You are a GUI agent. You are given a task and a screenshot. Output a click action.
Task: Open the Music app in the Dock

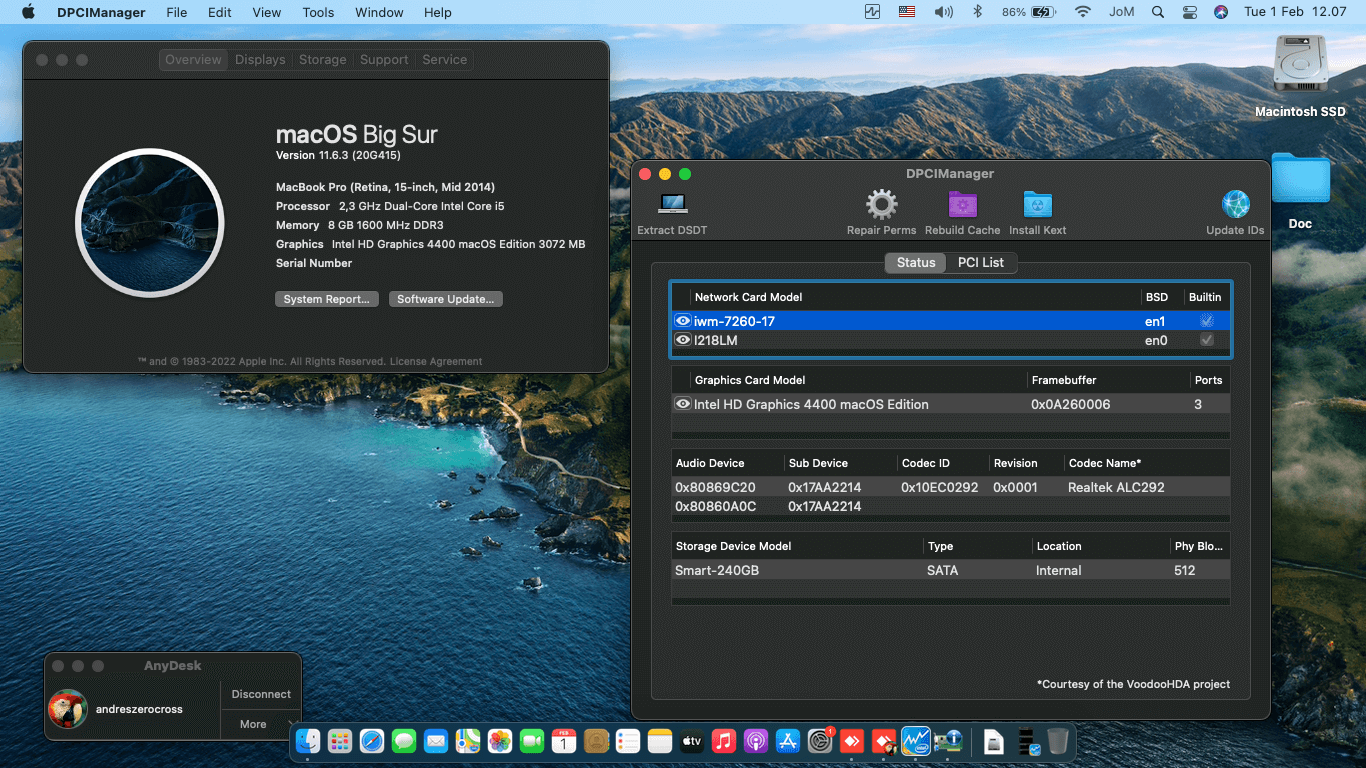(723, 741)
